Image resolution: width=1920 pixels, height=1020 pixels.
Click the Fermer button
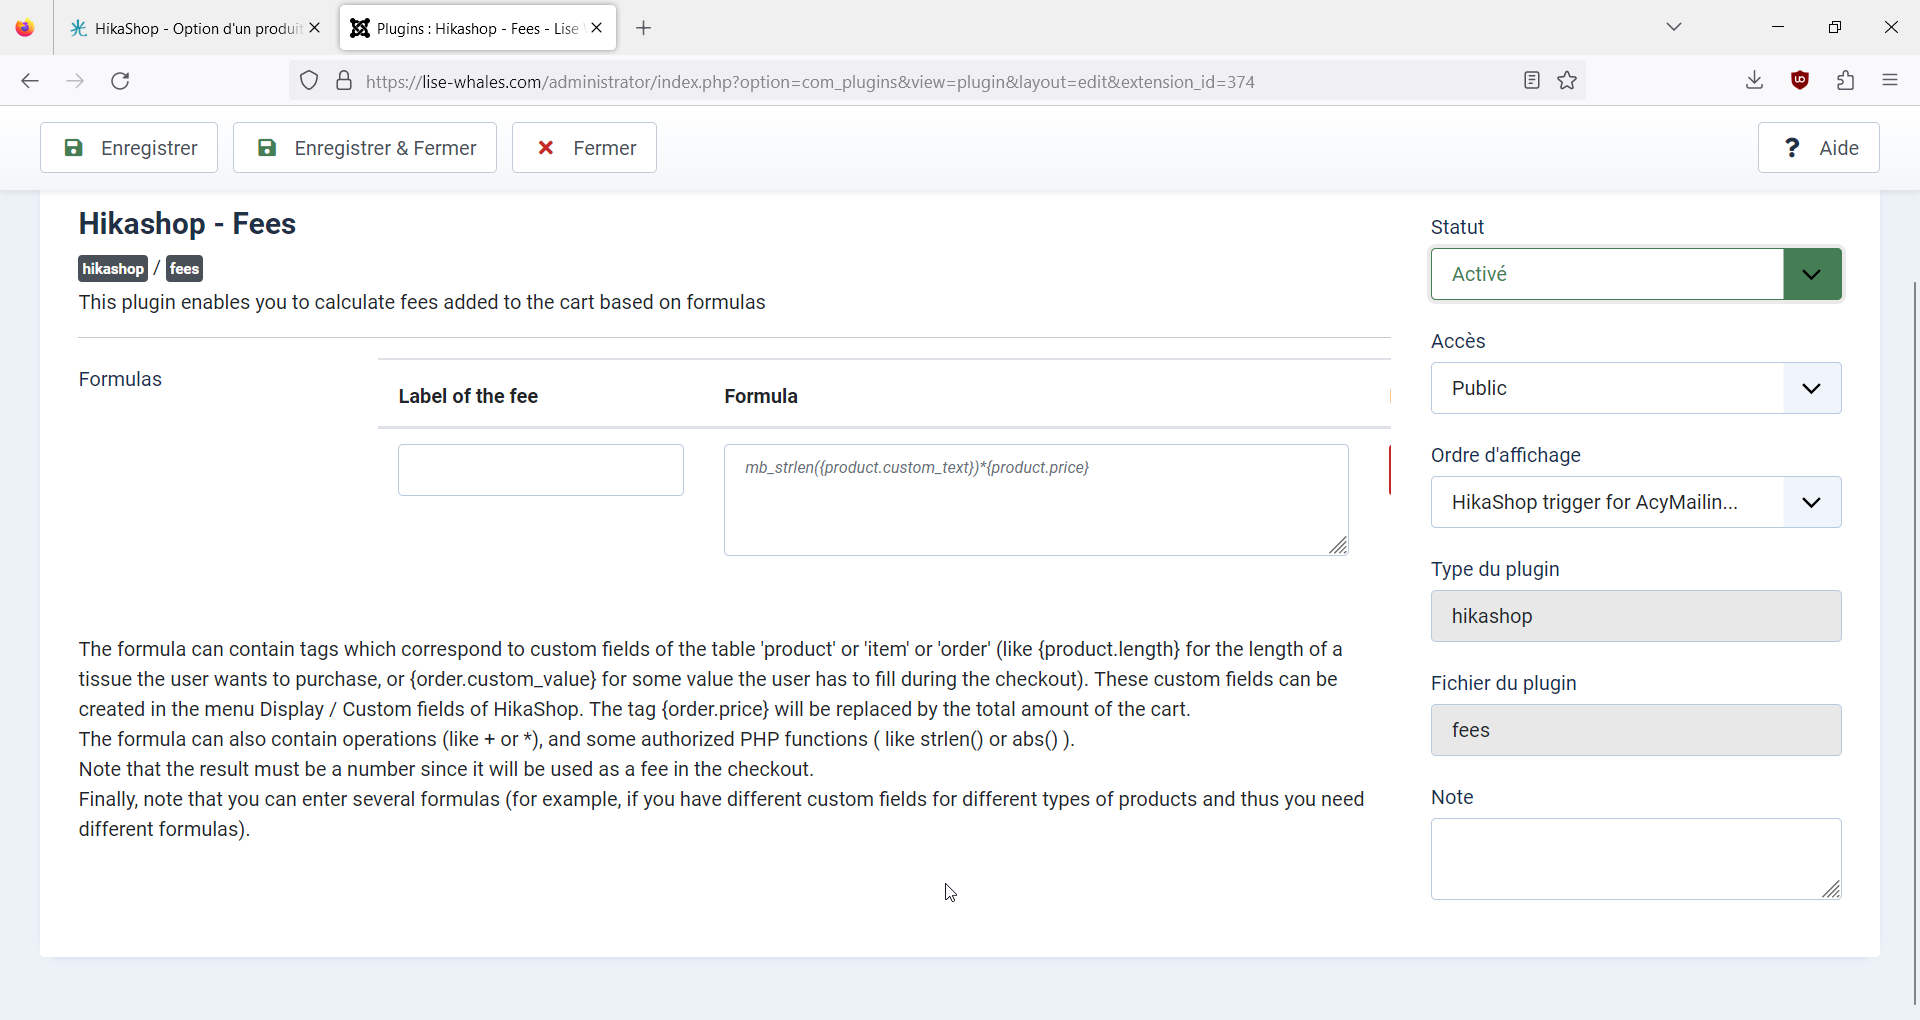tap(584, 148)
